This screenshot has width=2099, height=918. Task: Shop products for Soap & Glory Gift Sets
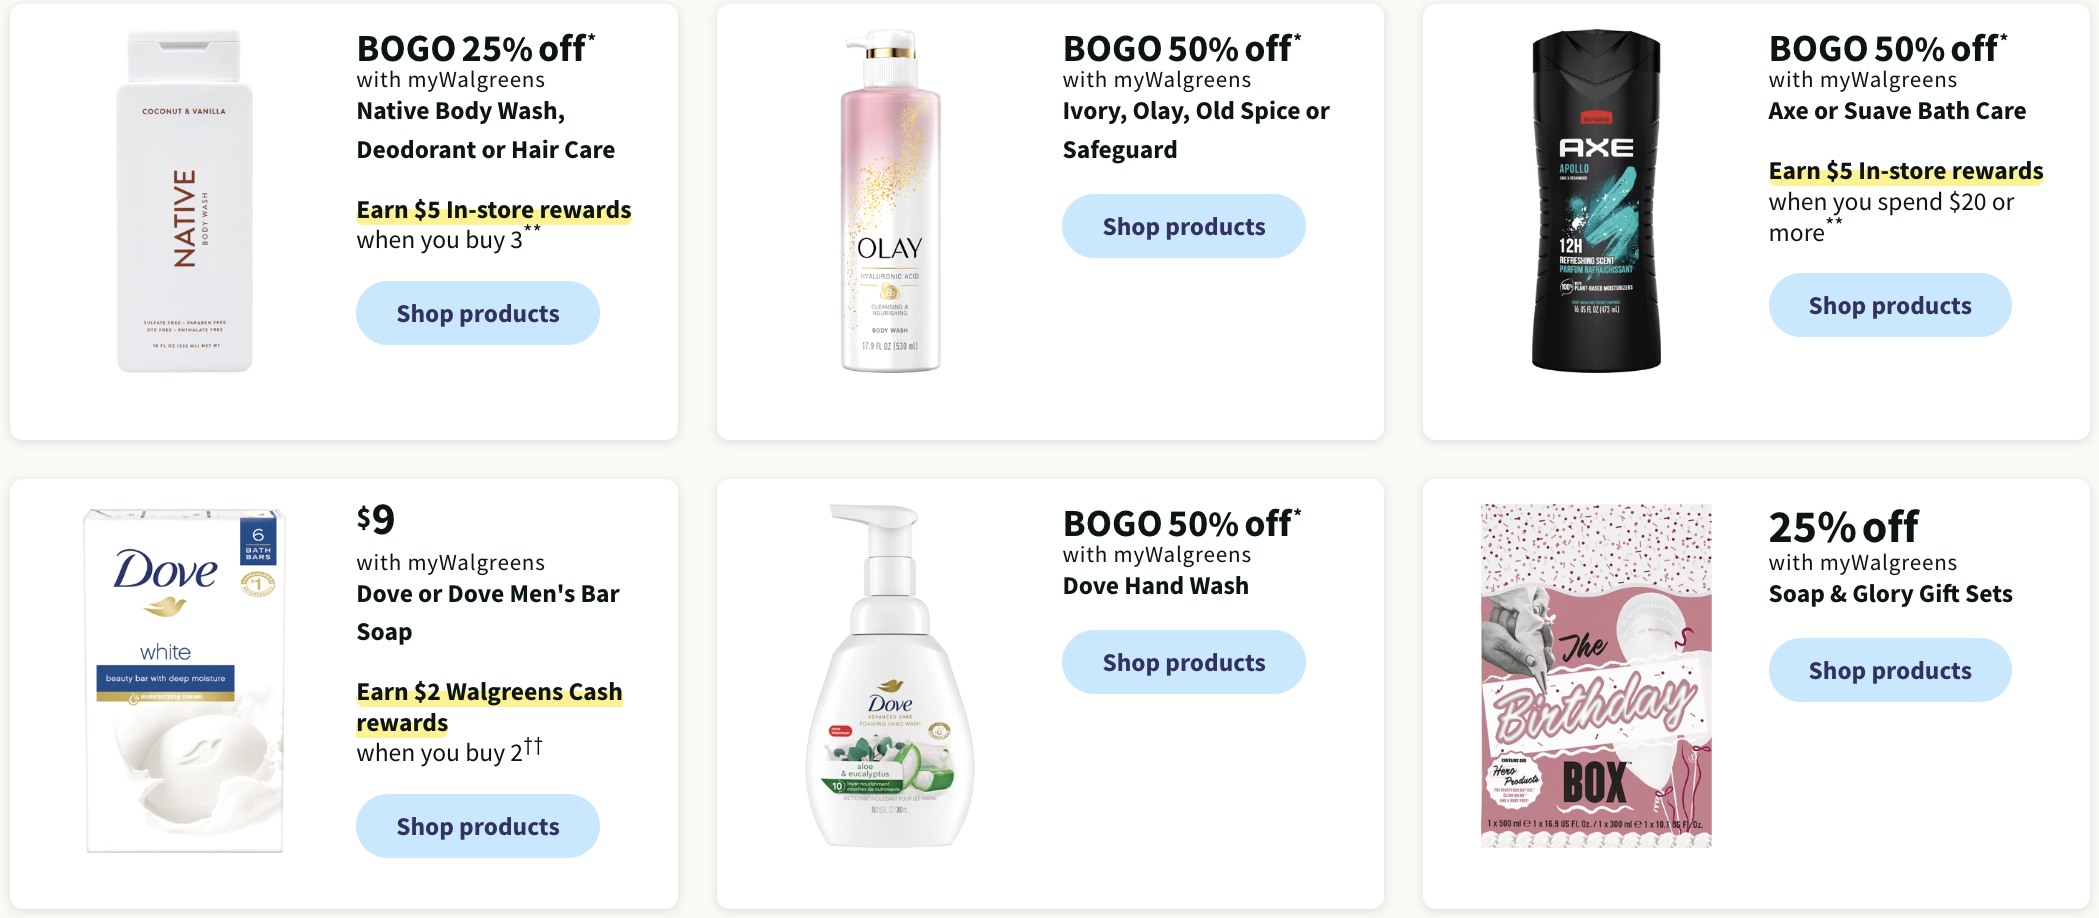[x=1890, y=670]
